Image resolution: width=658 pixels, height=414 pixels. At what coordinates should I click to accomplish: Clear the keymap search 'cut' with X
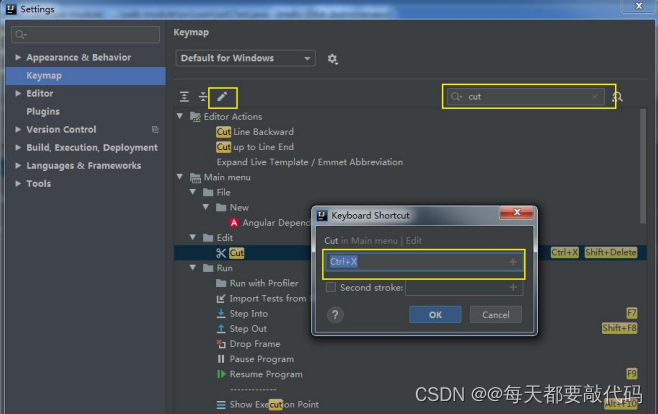(595, 97)
